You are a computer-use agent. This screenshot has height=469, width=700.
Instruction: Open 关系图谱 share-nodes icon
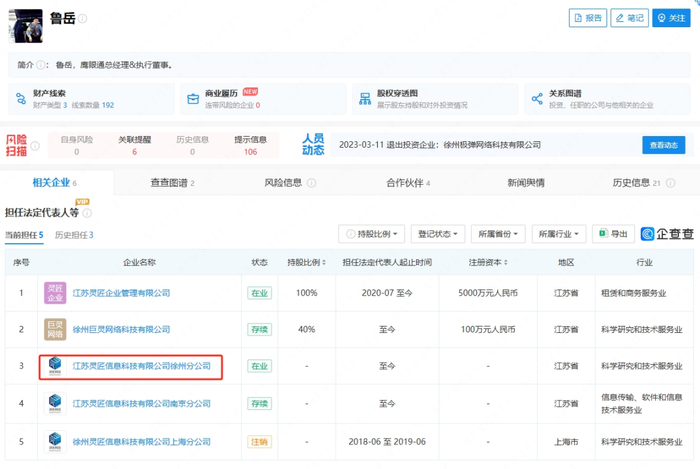pos(537,99)
